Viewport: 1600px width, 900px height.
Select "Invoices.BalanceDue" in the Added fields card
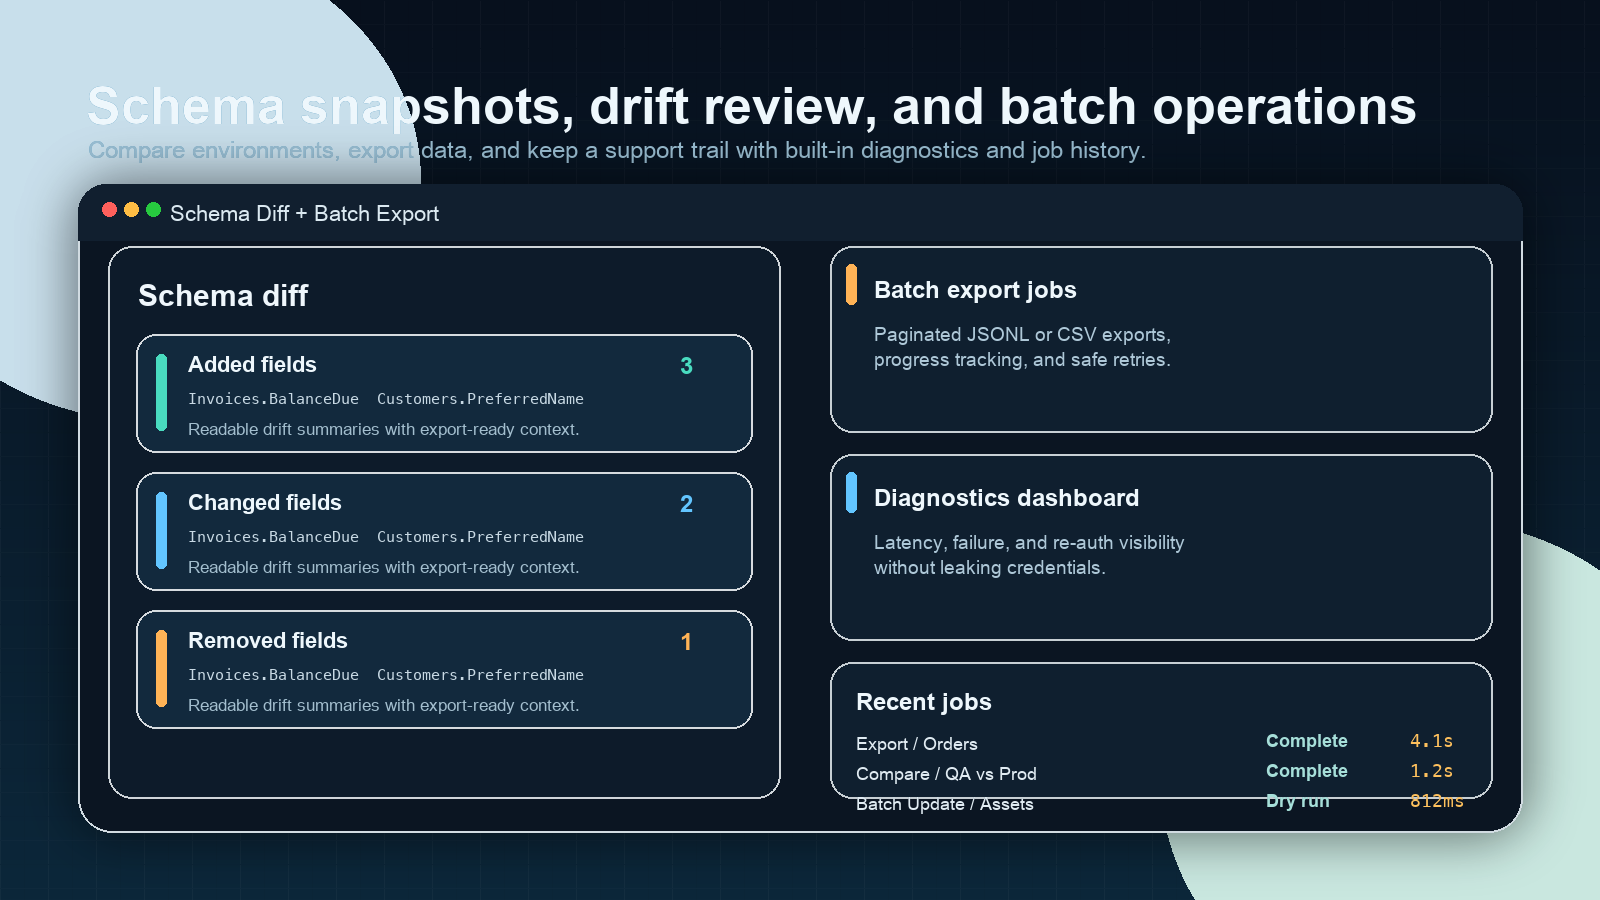273,399
